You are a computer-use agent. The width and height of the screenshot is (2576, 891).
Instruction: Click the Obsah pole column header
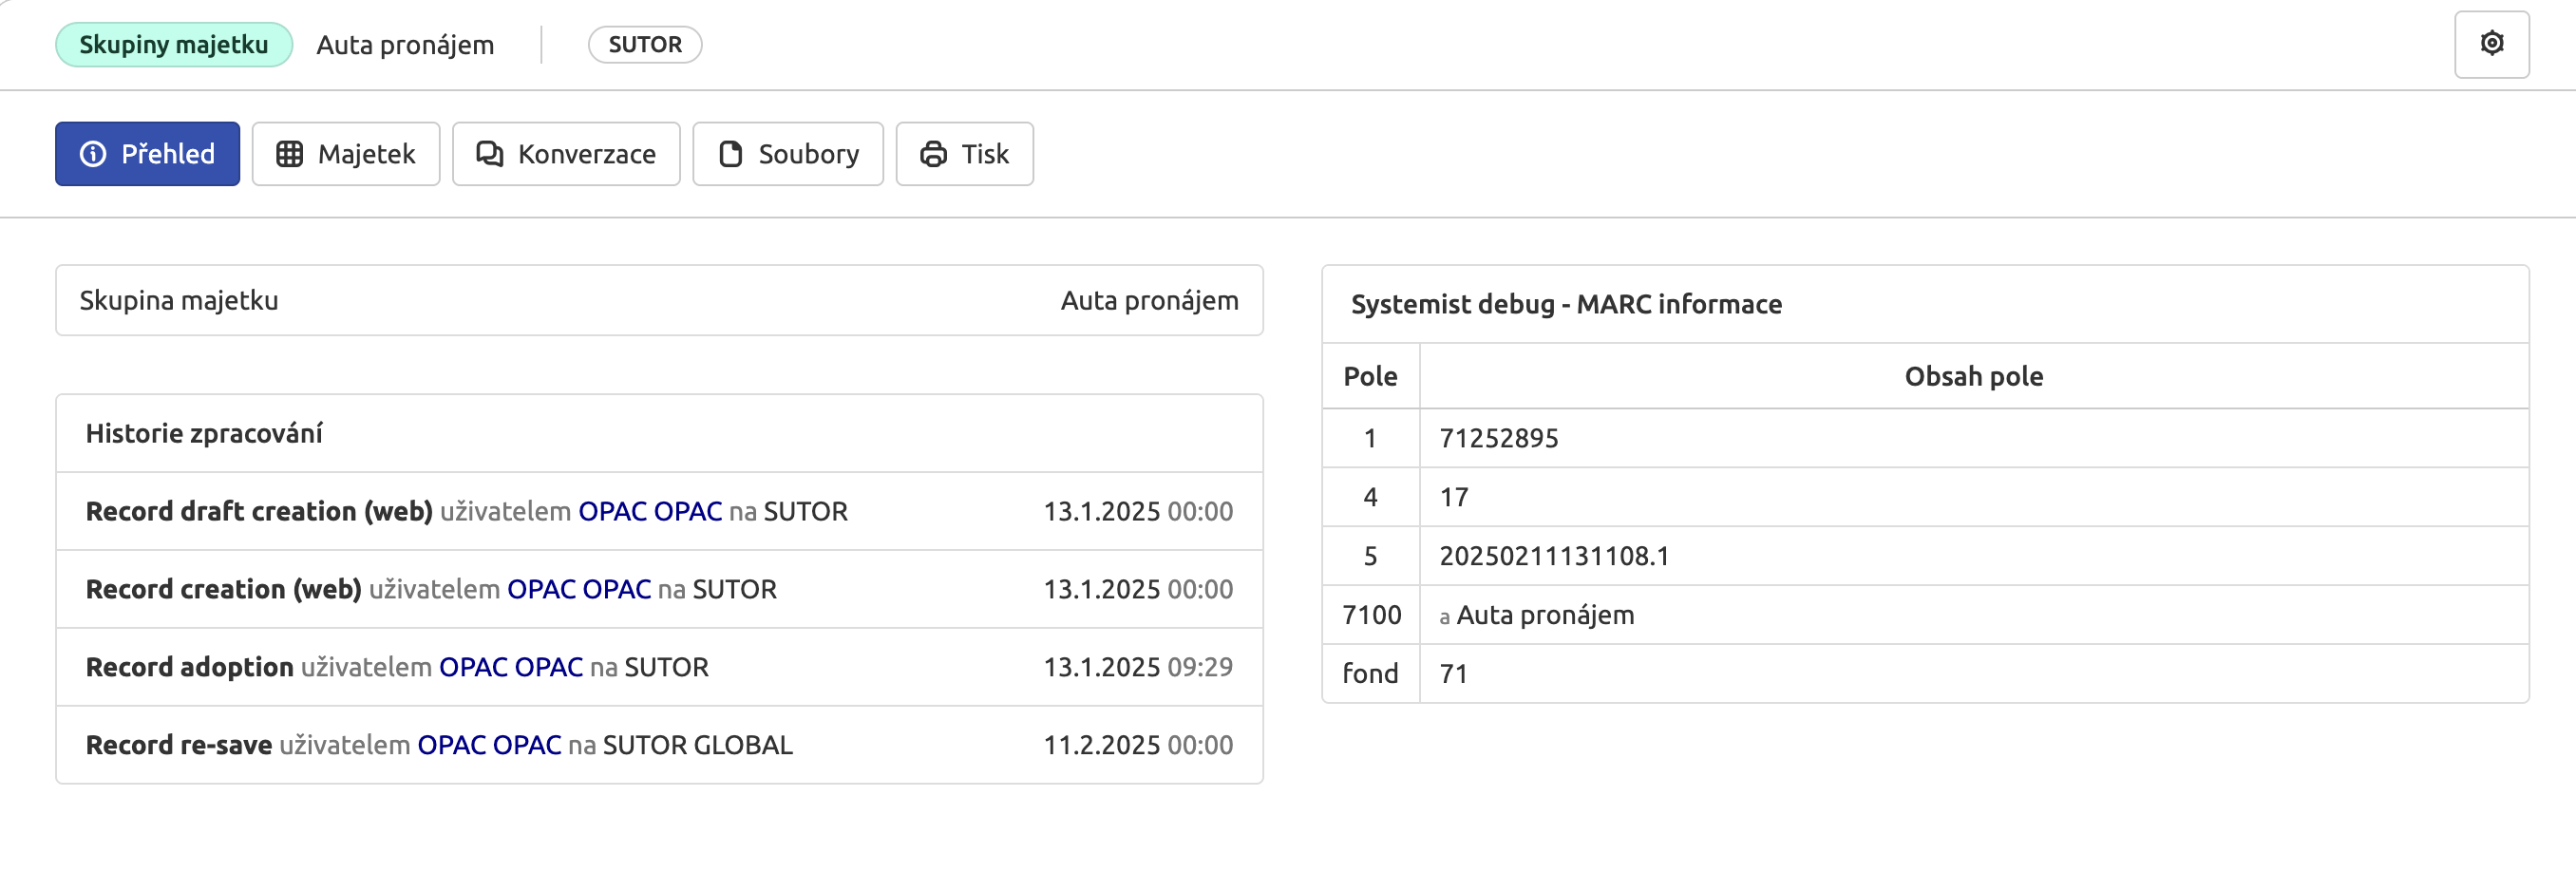click(x=1973, y=376)
